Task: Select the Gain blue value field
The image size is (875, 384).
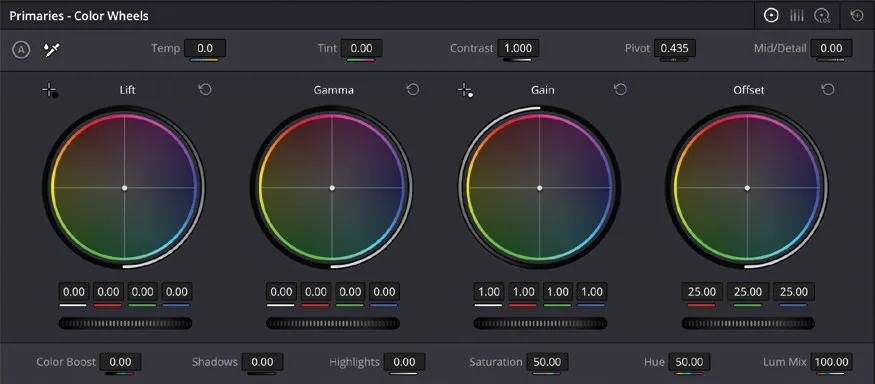Action: [592, 291]
